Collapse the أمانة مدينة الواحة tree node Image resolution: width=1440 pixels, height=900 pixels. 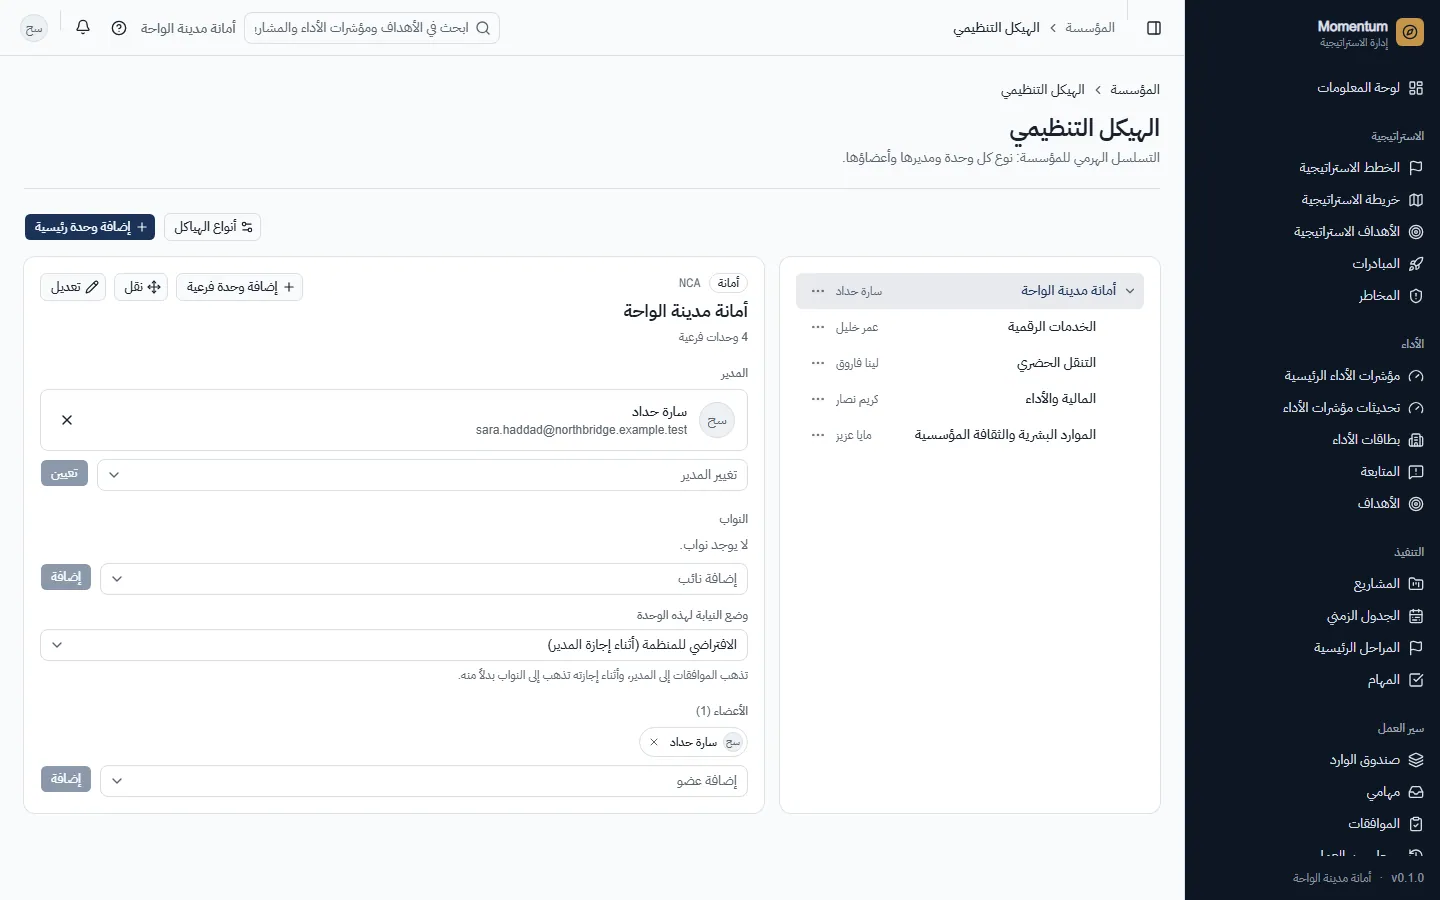[x=1130, y=291]
